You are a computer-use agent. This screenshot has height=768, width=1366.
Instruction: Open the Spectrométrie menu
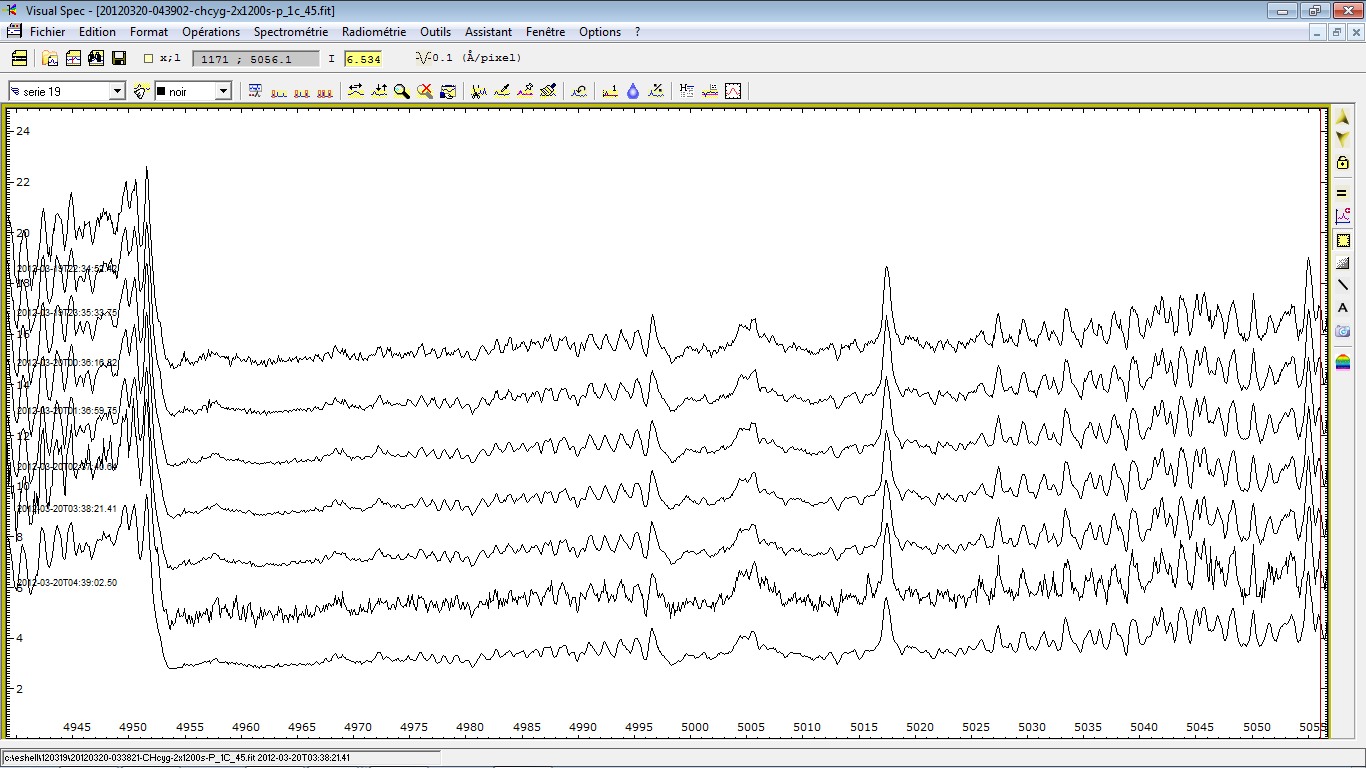[290, 32]
